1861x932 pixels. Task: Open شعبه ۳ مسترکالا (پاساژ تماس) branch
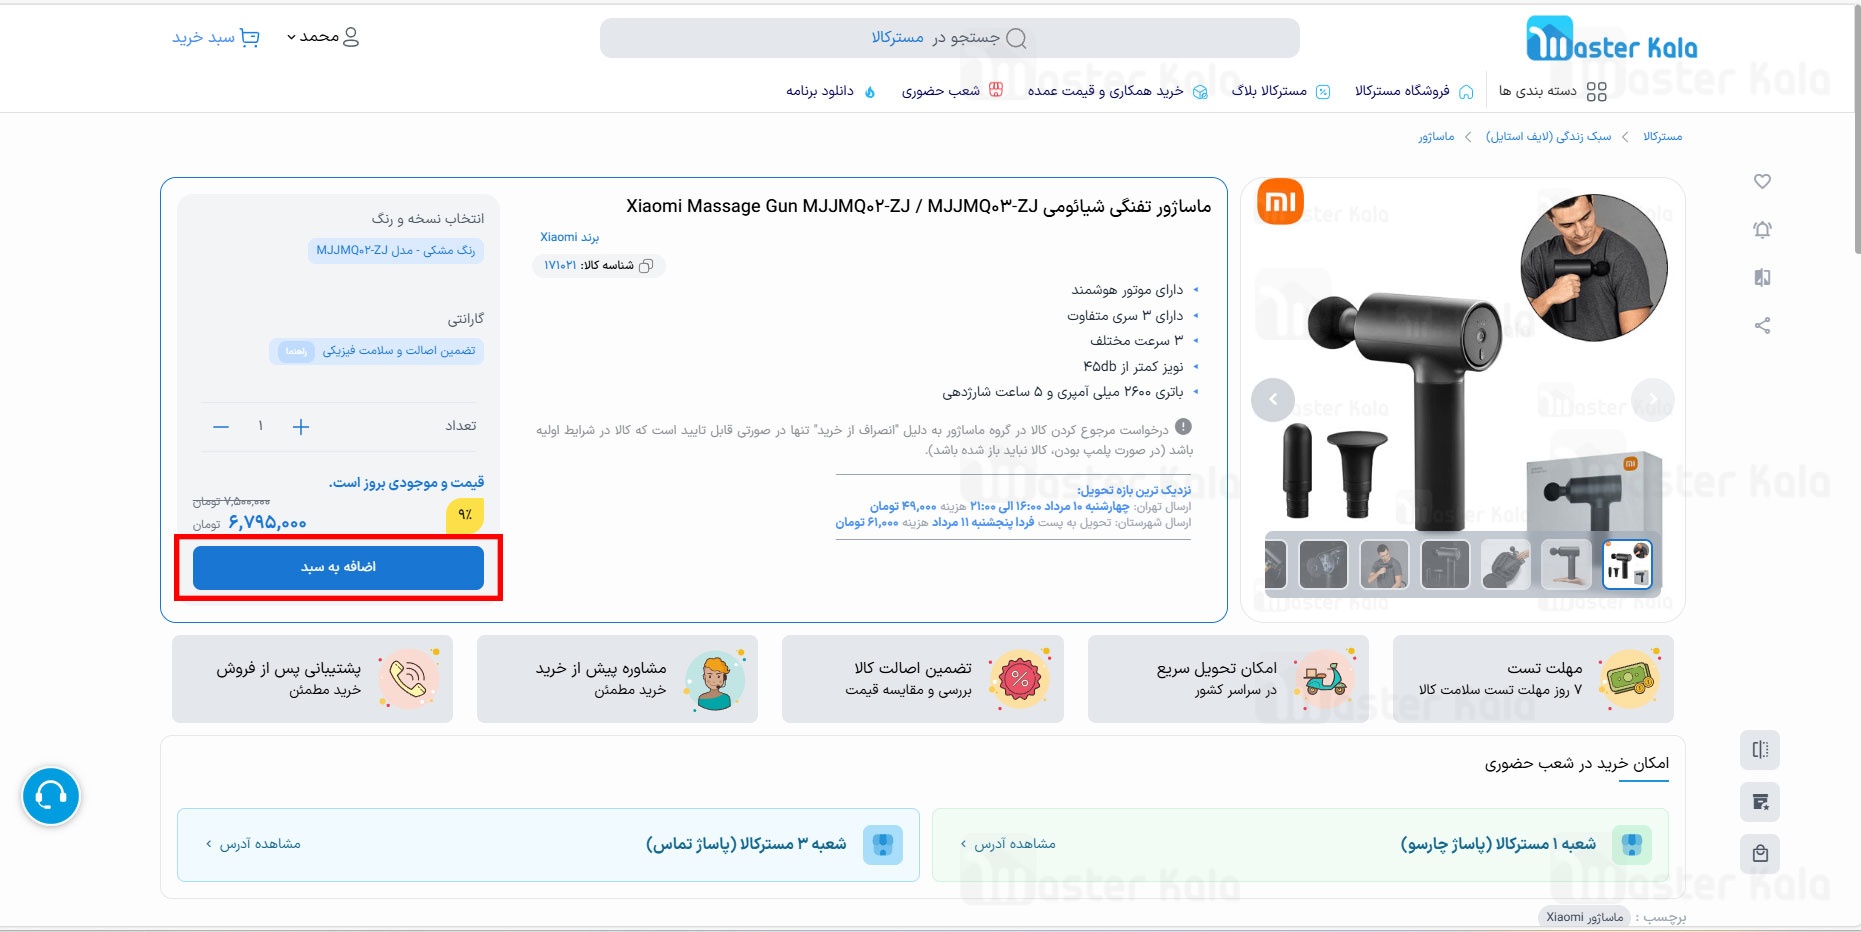pos(548,845)
